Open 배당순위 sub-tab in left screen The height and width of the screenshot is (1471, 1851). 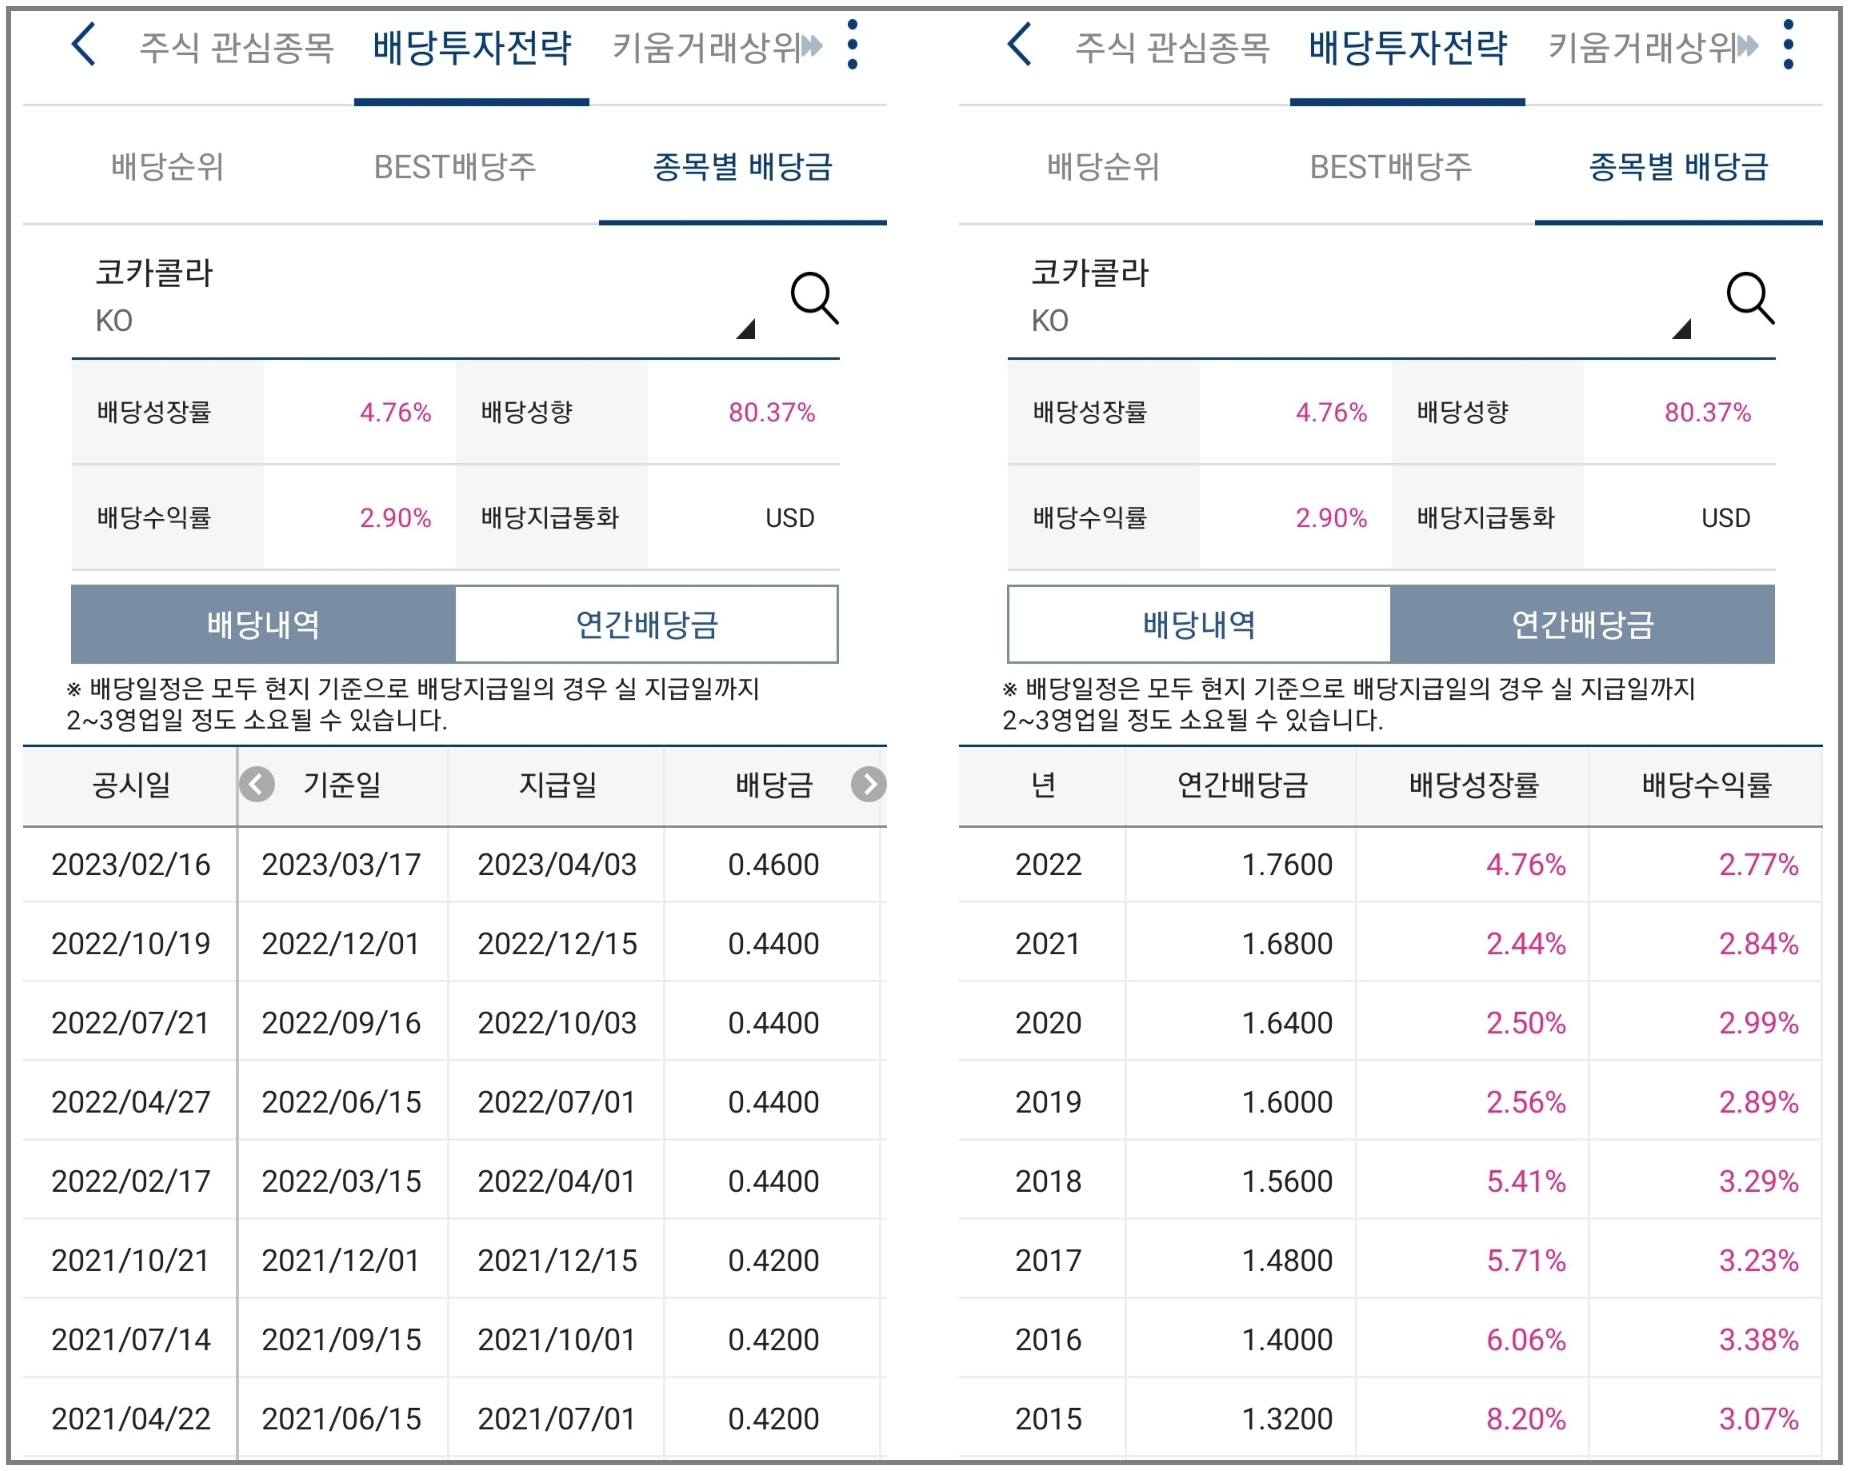(x=167, y=166)
